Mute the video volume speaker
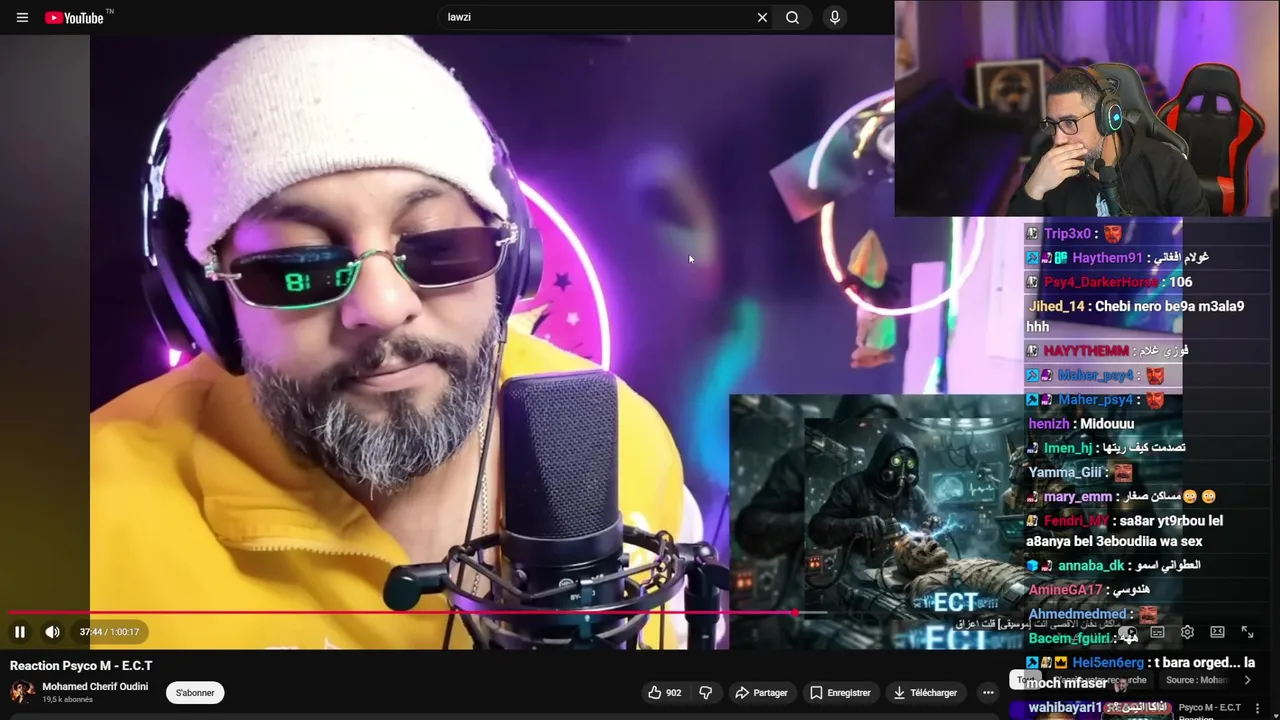 [52, 632]
